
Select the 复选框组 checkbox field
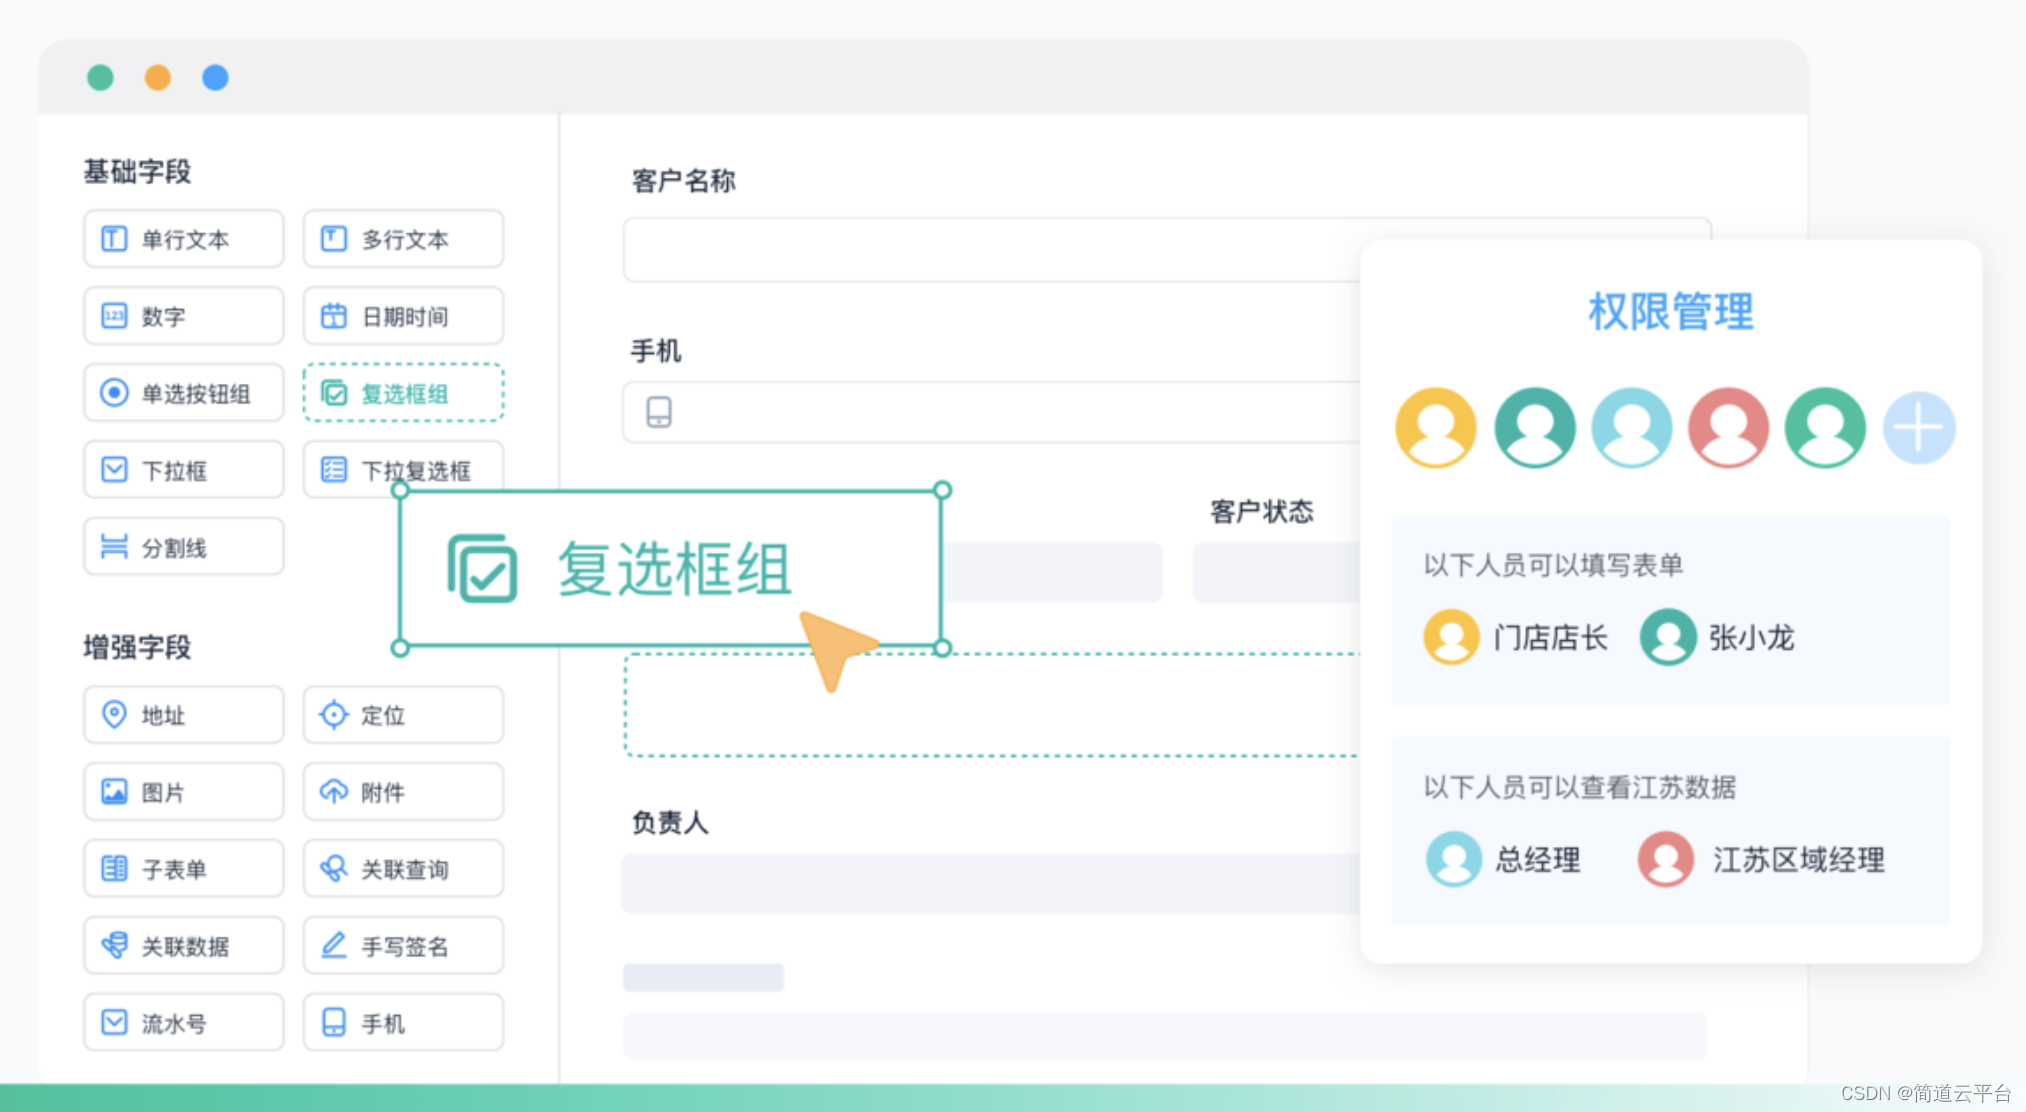click(402, 393)
